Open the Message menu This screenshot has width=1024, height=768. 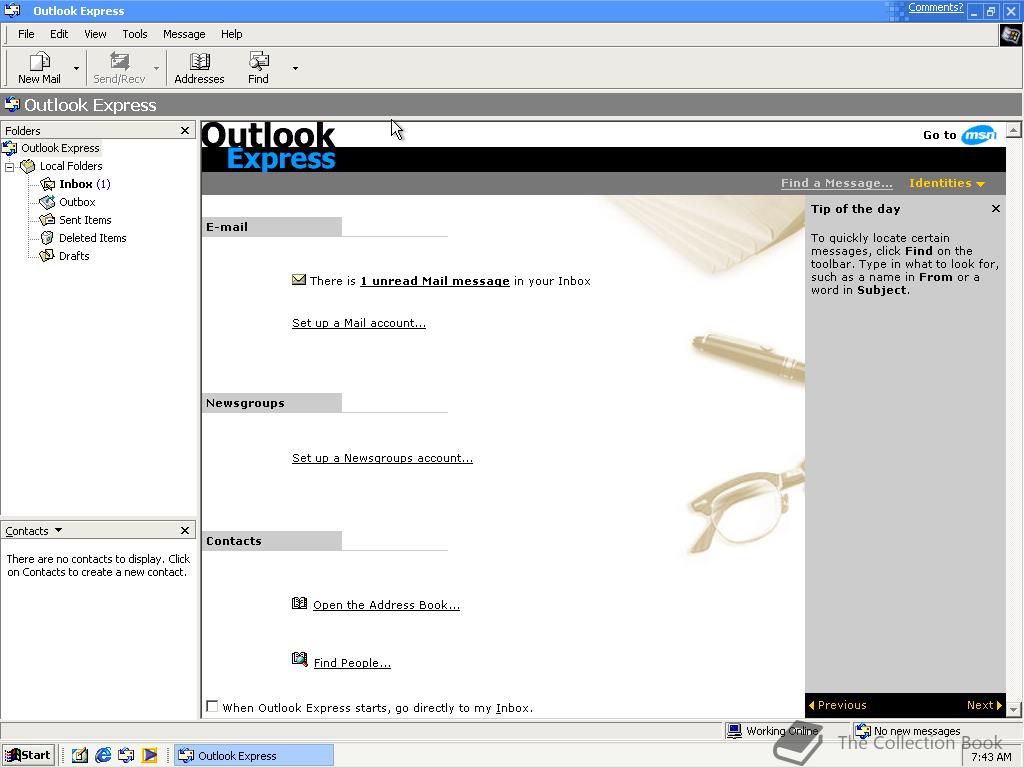(184, 34)
